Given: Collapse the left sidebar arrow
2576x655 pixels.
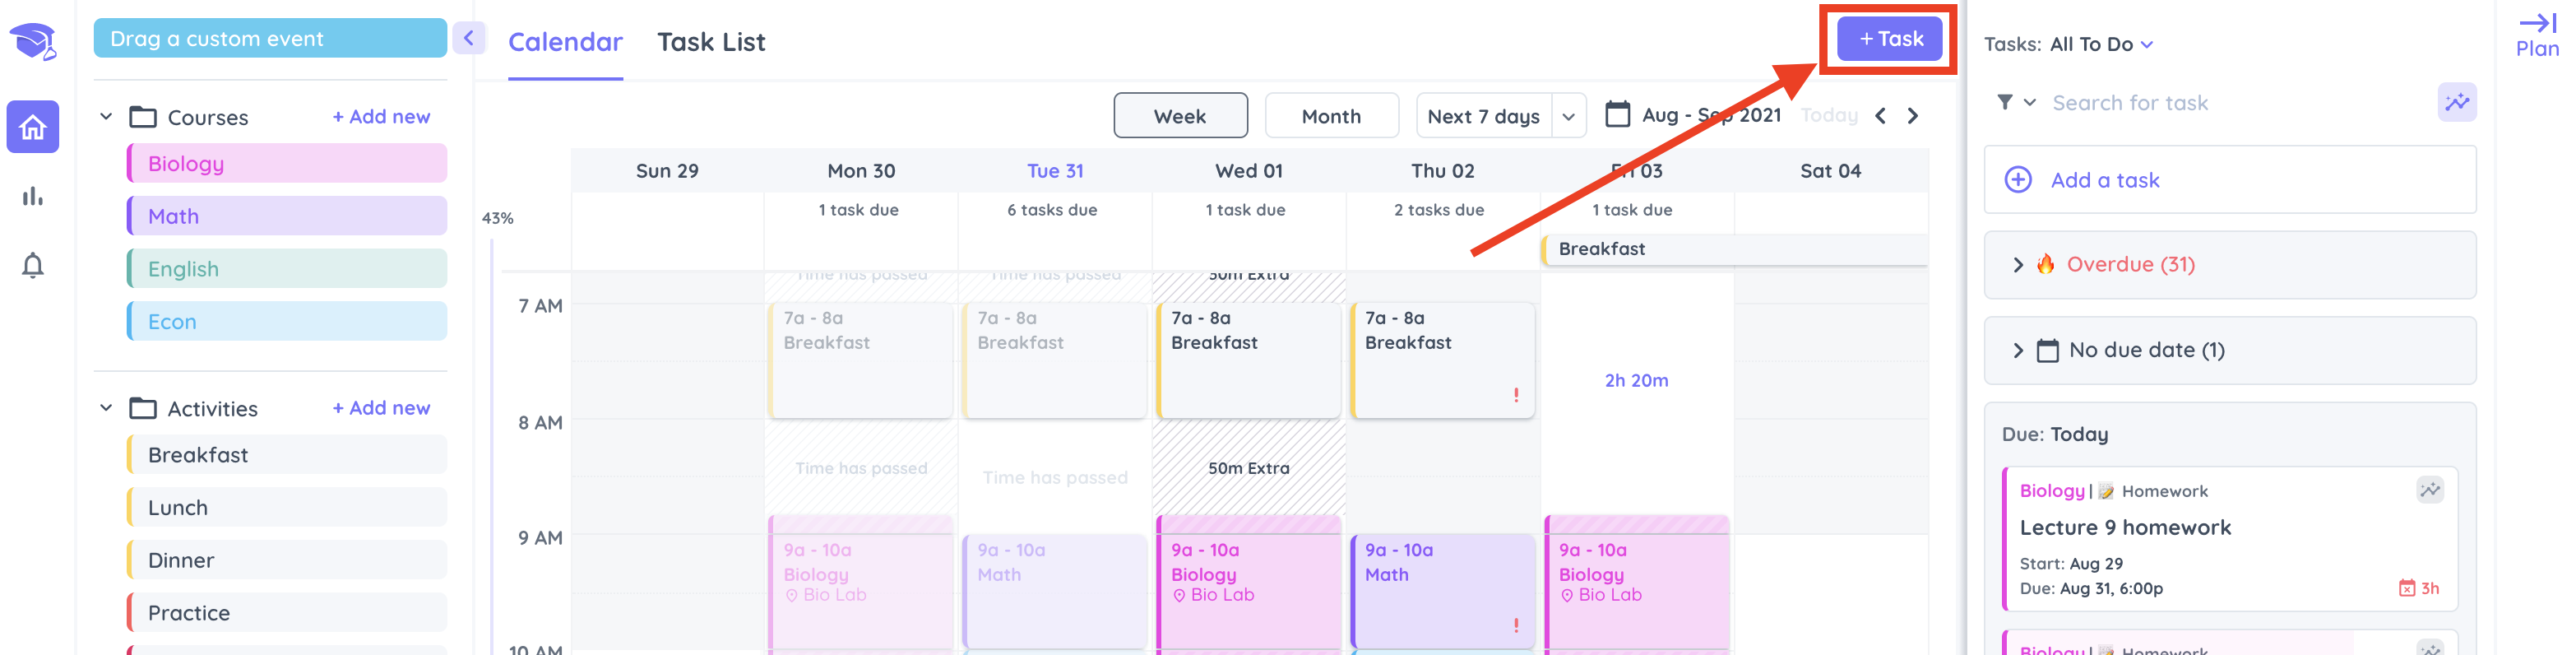Looking at the screenshot, I should point(468,39).
